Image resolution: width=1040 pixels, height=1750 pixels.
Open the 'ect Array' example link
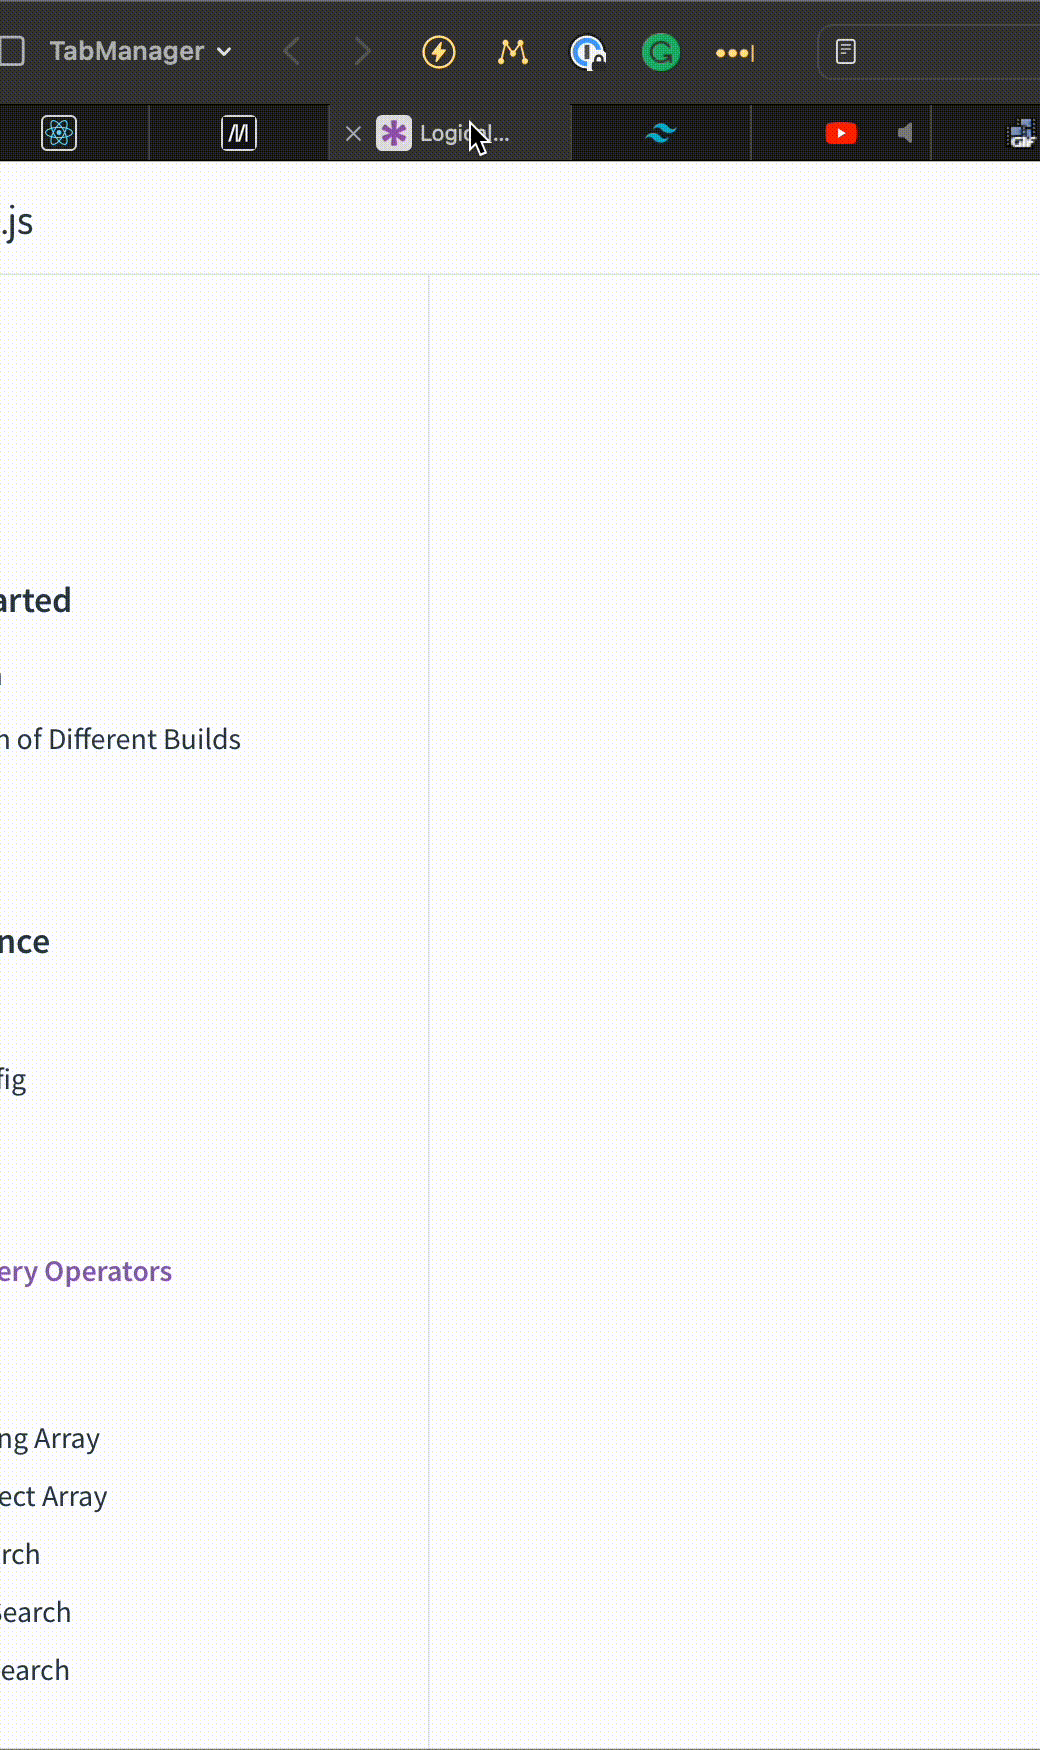tap(54, 1497)
